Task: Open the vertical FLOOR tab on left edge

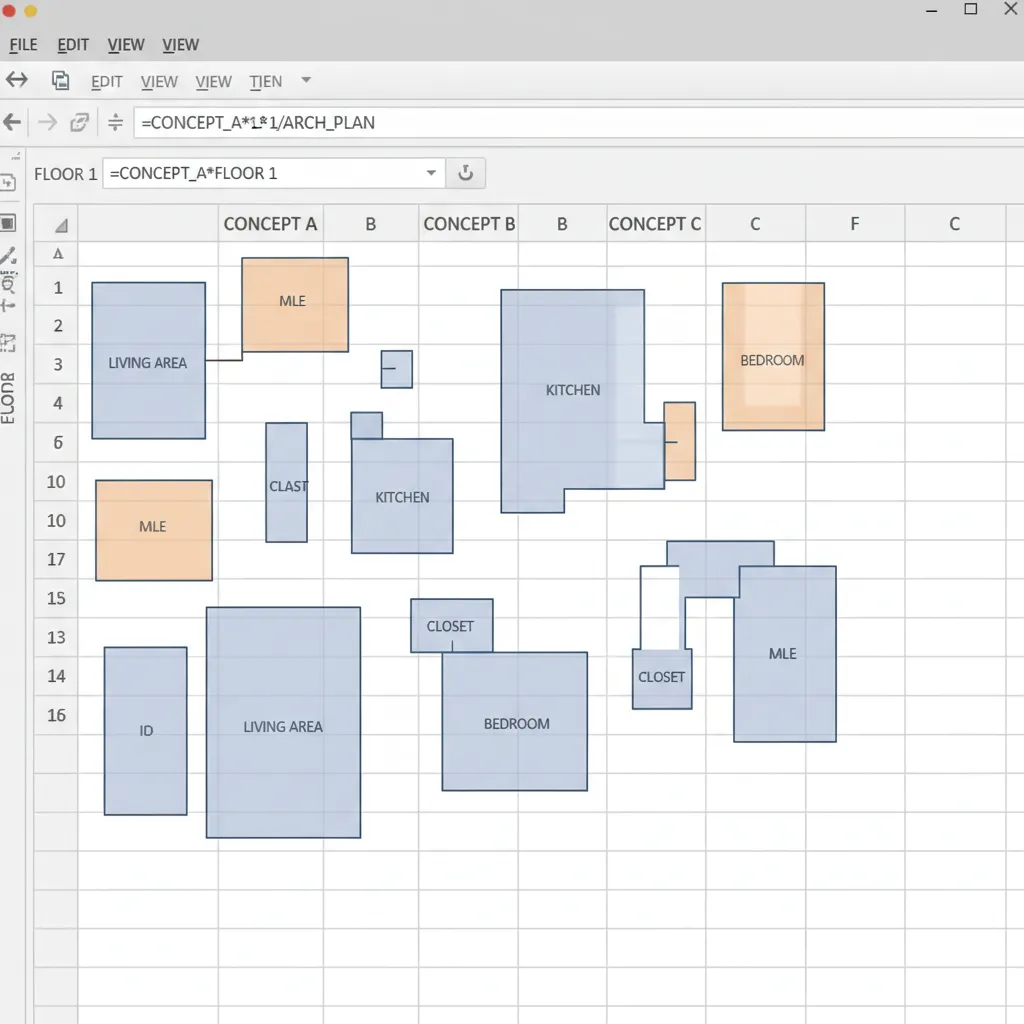Action: tap(8, 398)
